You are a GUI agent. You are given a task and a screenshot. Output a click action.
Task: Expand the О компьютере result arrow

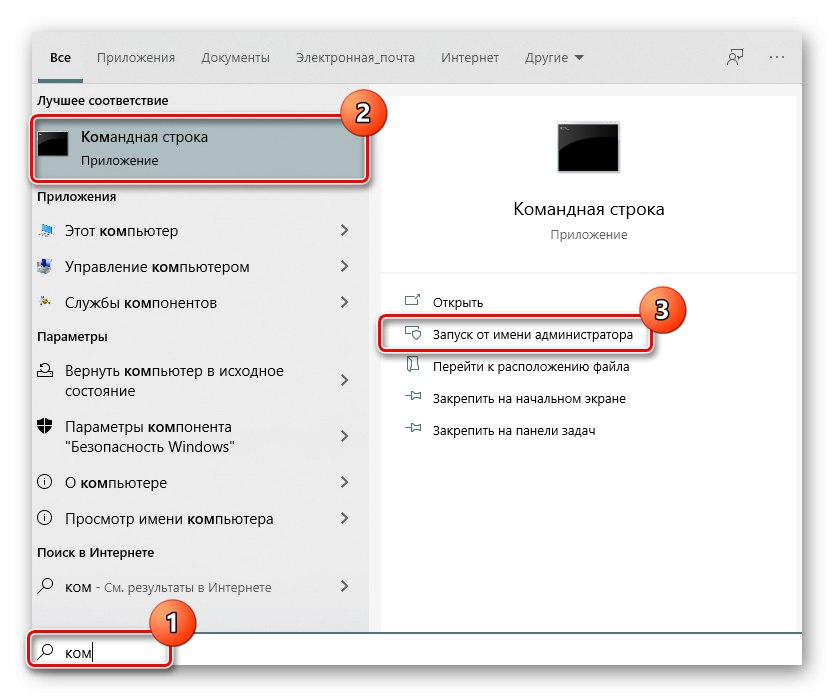pos(345,482)
